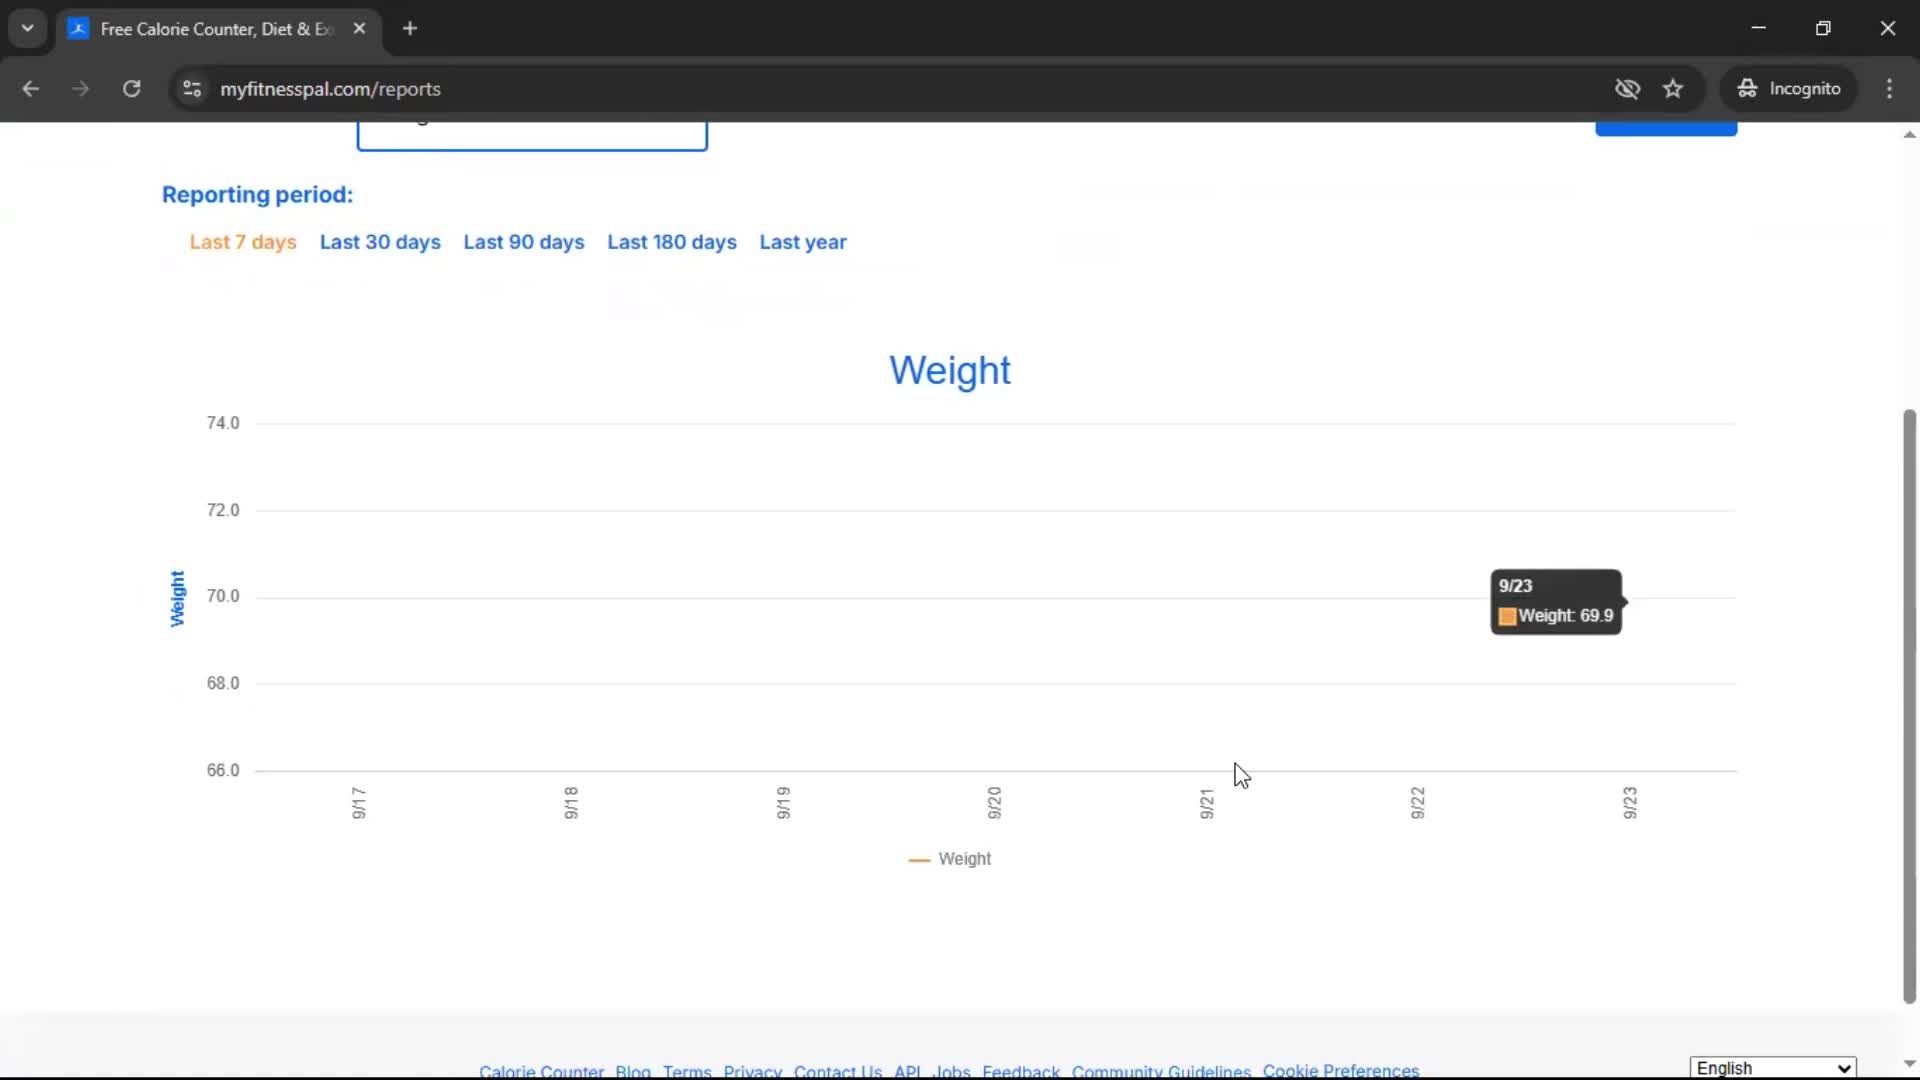Click the page vertical scrollbar thumb
Image resolution: width=1920 pixels, height=1080 pixels.
coord(1909,705)
